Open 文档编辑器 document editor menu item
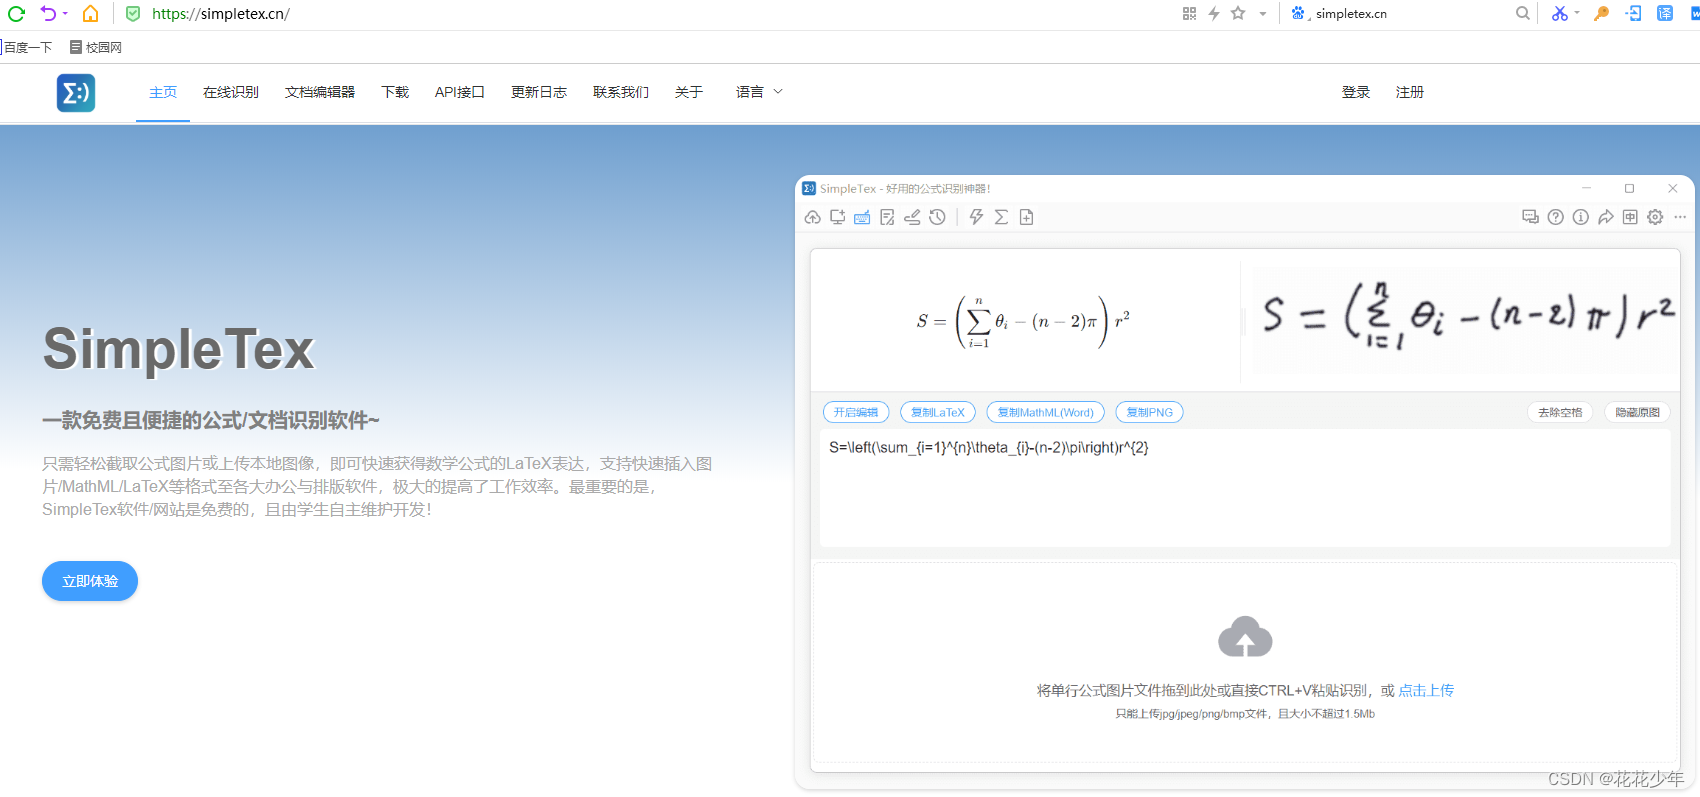Screen dimensions: 1700x797 pos(320,92)
